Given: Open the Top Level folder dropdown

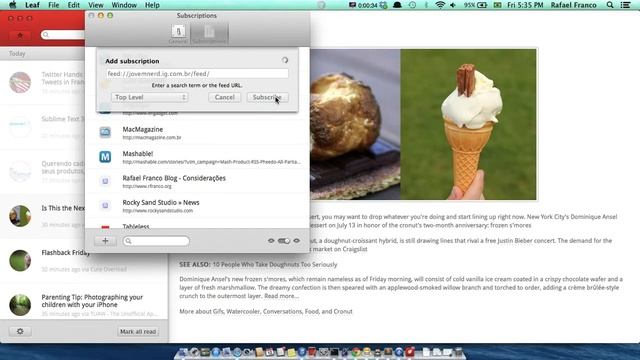Looking at the screenshot, I should 149,97.
